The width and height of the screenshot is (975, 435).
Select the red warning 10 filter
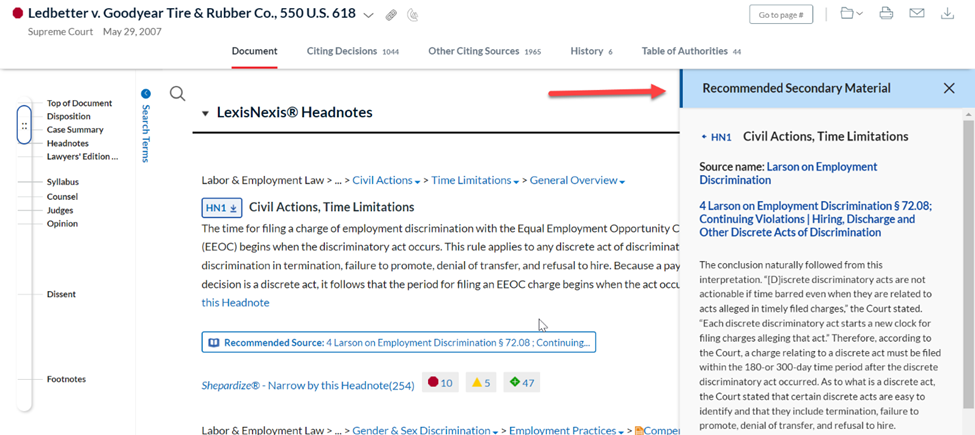coord(440,383)
